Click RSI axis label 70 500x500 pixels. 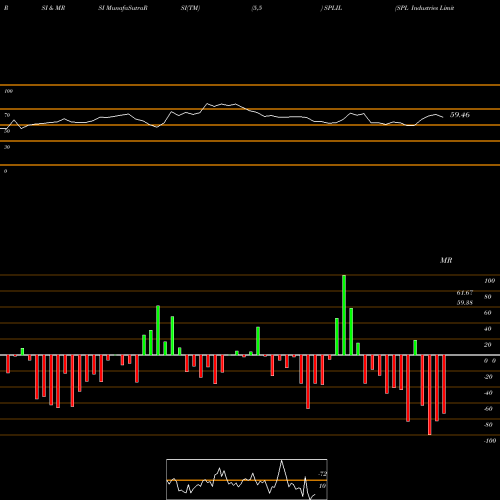[7, 115]
